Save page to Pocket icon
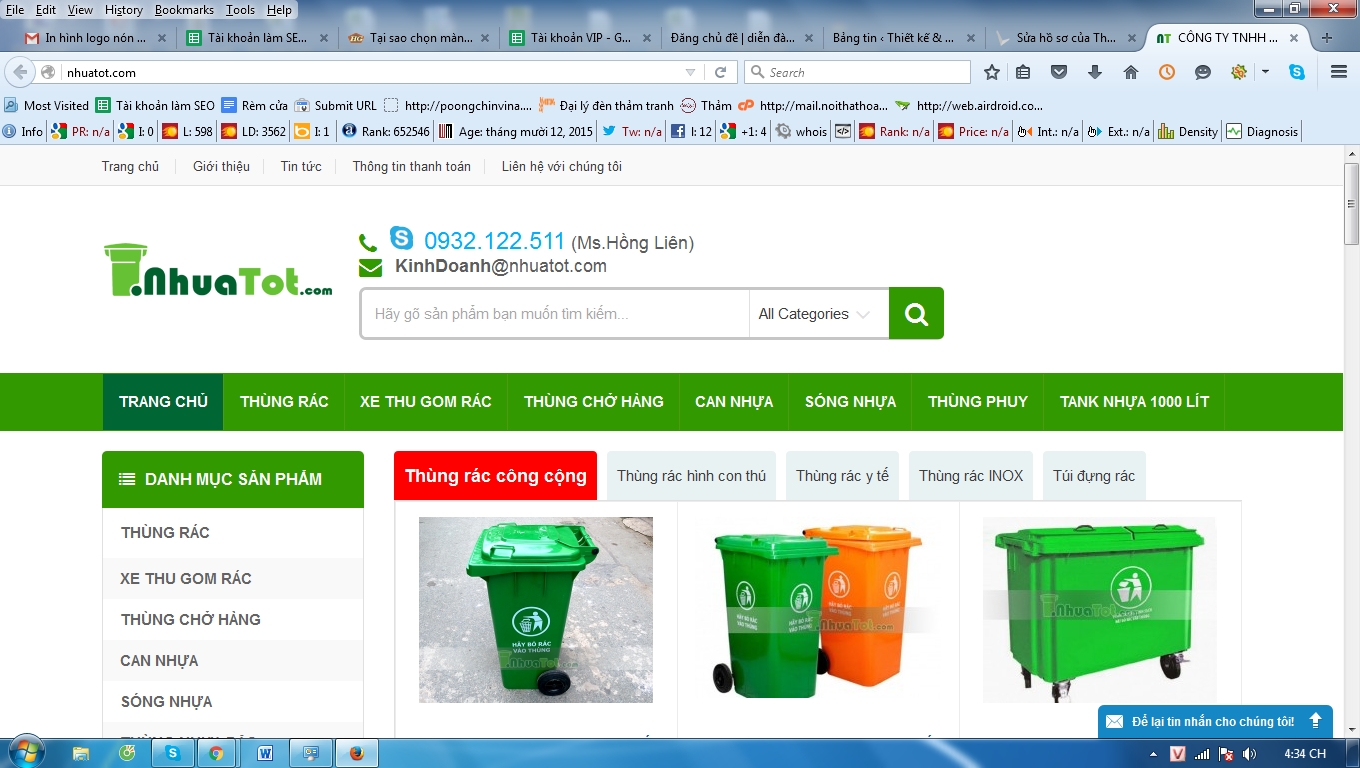This screenshot has width=1360, height=768. click(1059, 72)
